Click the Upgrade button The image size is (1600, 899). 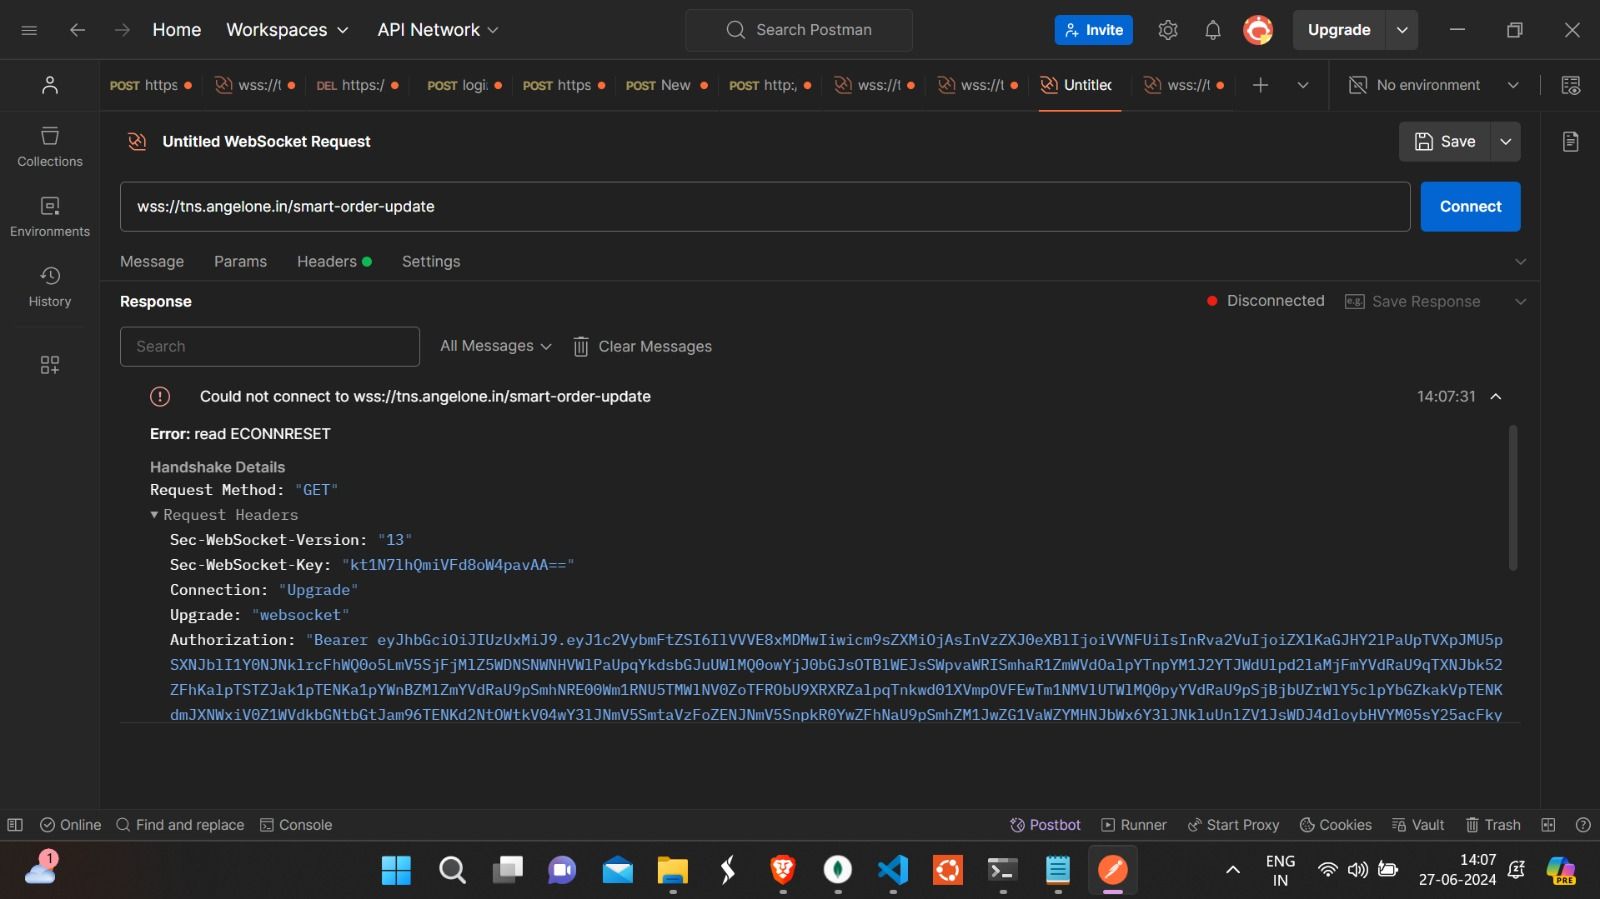pyautogui.click(x=1339, y=30)
